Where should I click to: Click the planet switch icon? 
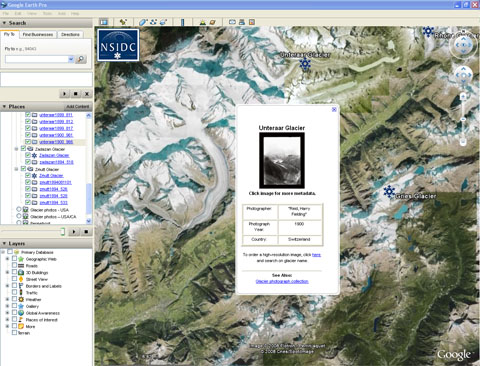pyautogui.click(x=212, y=22)
